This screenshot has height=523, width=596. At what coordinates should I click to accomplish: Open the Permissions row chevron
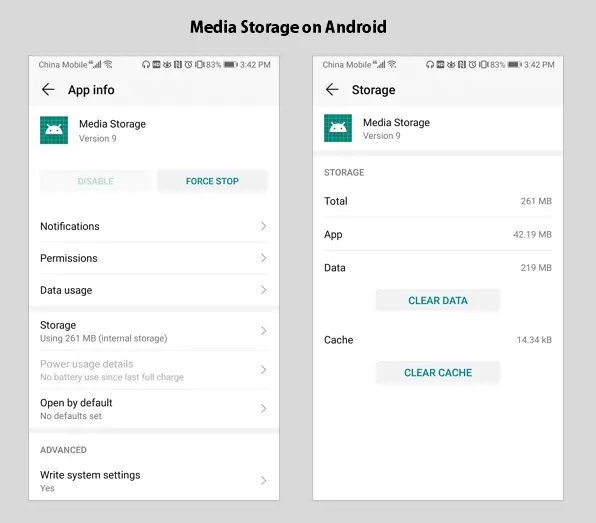coord(263,258)
